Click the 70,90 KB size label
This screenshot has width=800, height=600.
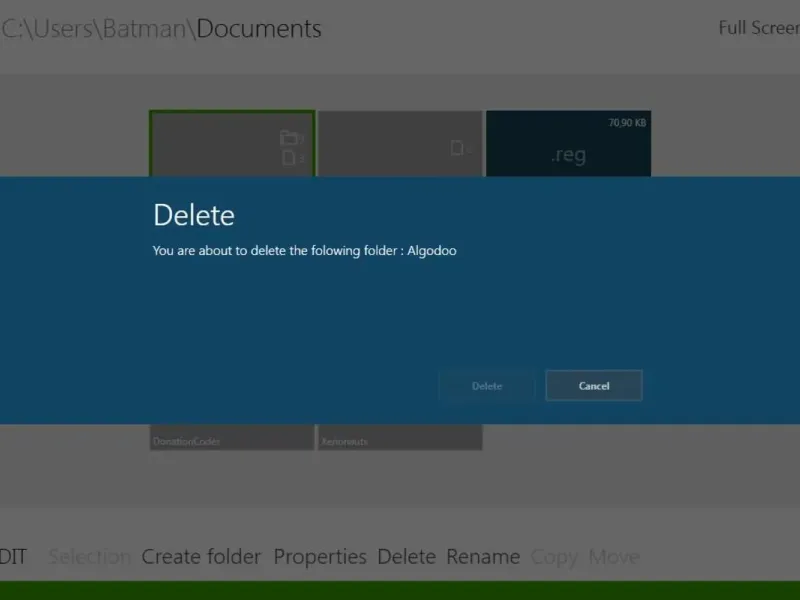[627, 122]
